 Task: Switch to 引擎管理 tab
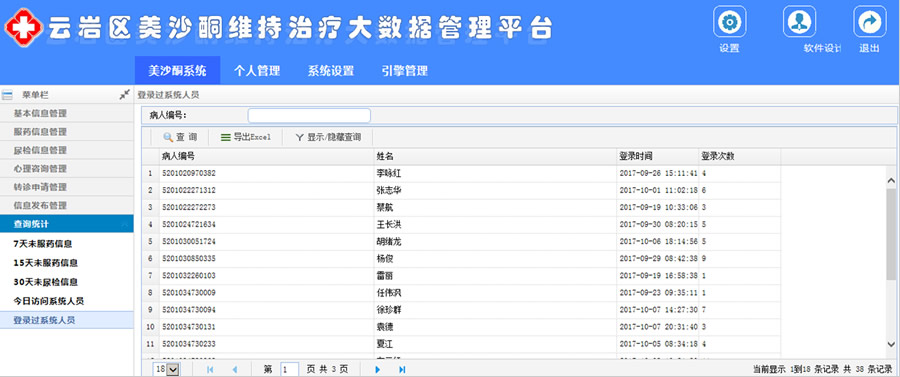click(x=405, y=71)
